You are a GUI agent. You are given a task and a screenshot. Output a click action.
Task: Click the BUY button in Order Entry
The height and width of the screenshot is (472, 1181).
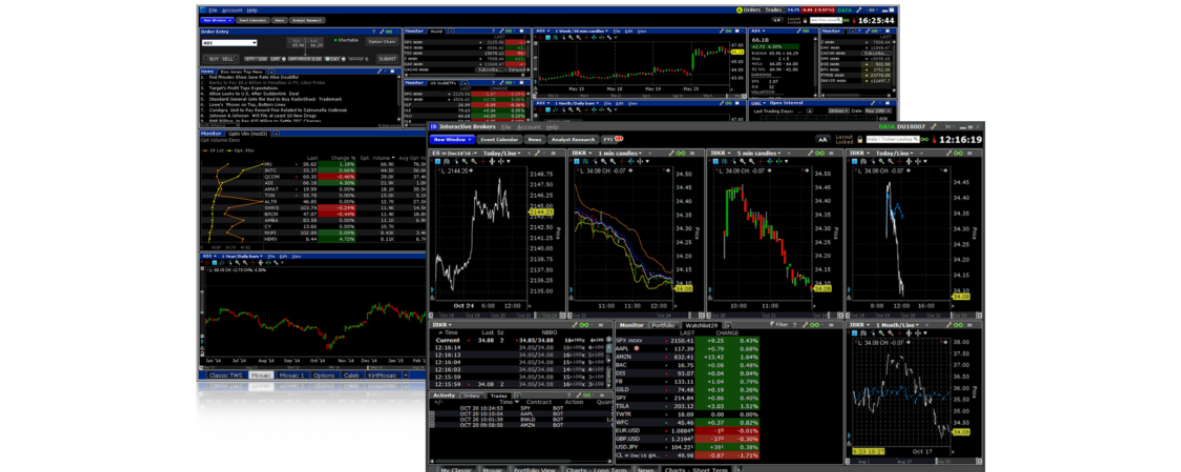click(x=214, y=59)
